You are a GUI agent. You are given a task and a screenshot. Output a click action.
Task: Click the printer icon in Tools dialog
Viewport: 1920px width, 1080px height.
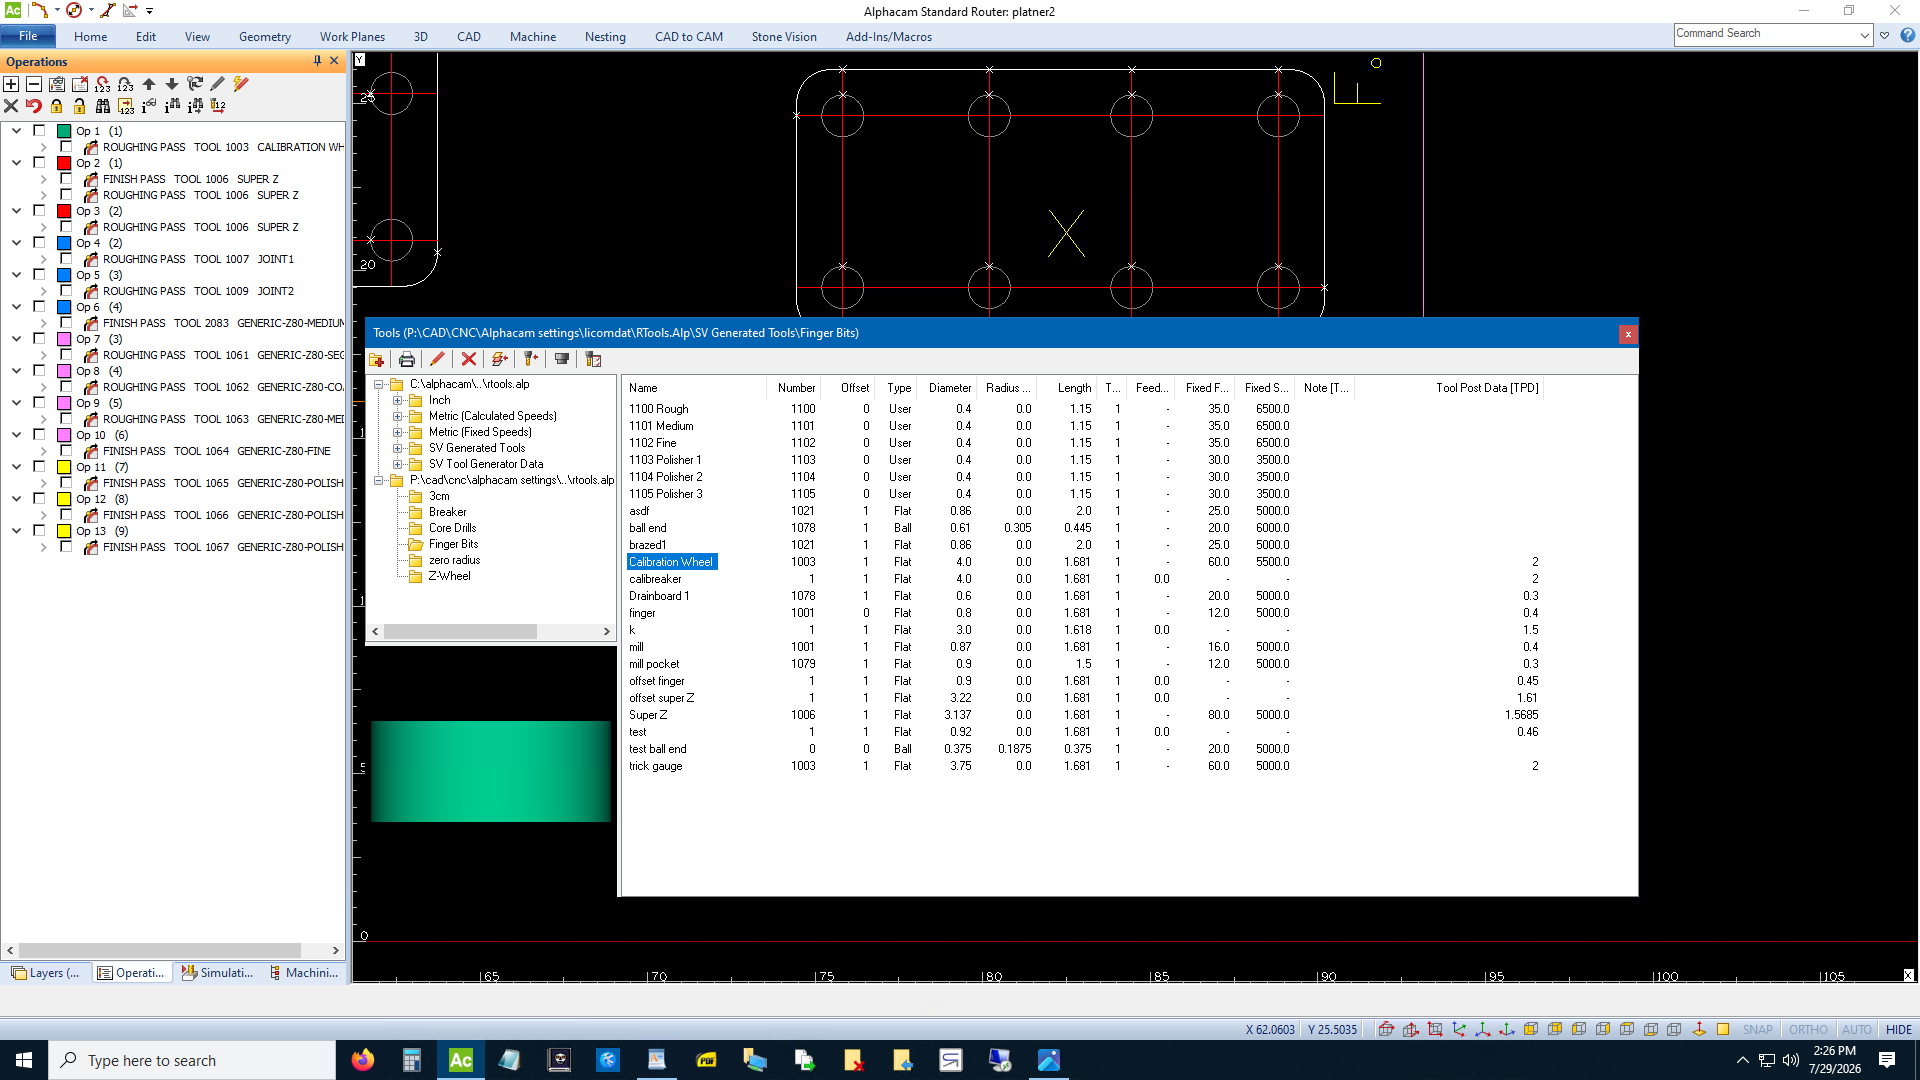tap(407, 359)
